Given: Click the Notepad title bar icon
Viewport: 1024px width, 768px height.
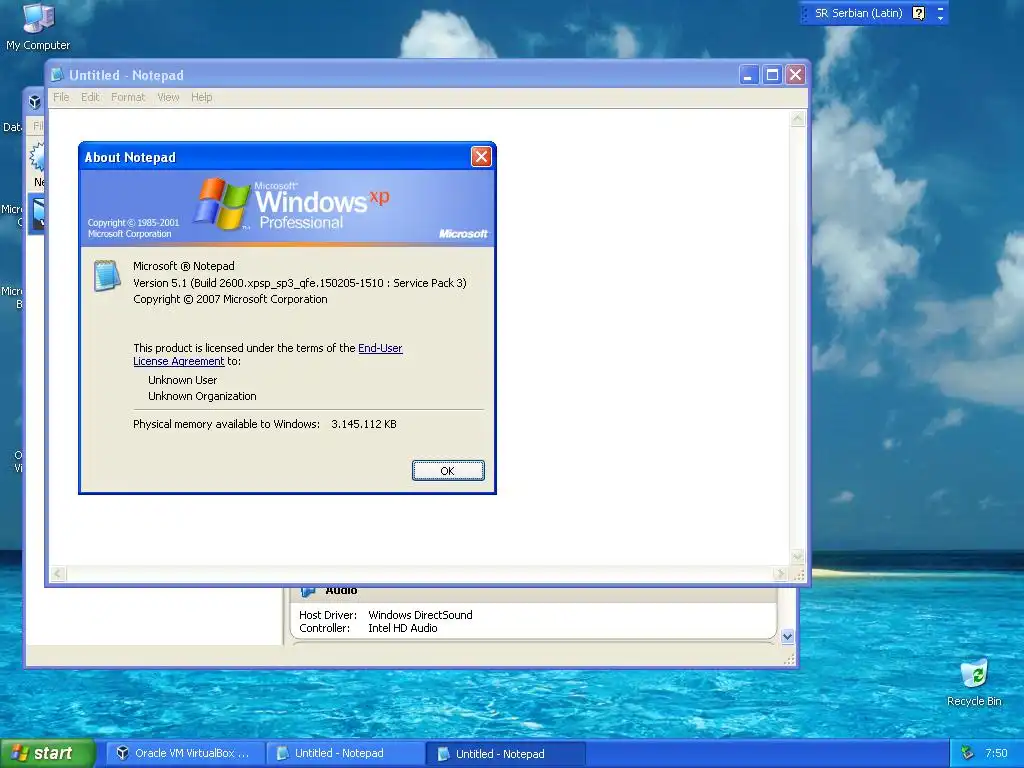Looking at the screenshot, I should 57,75.
